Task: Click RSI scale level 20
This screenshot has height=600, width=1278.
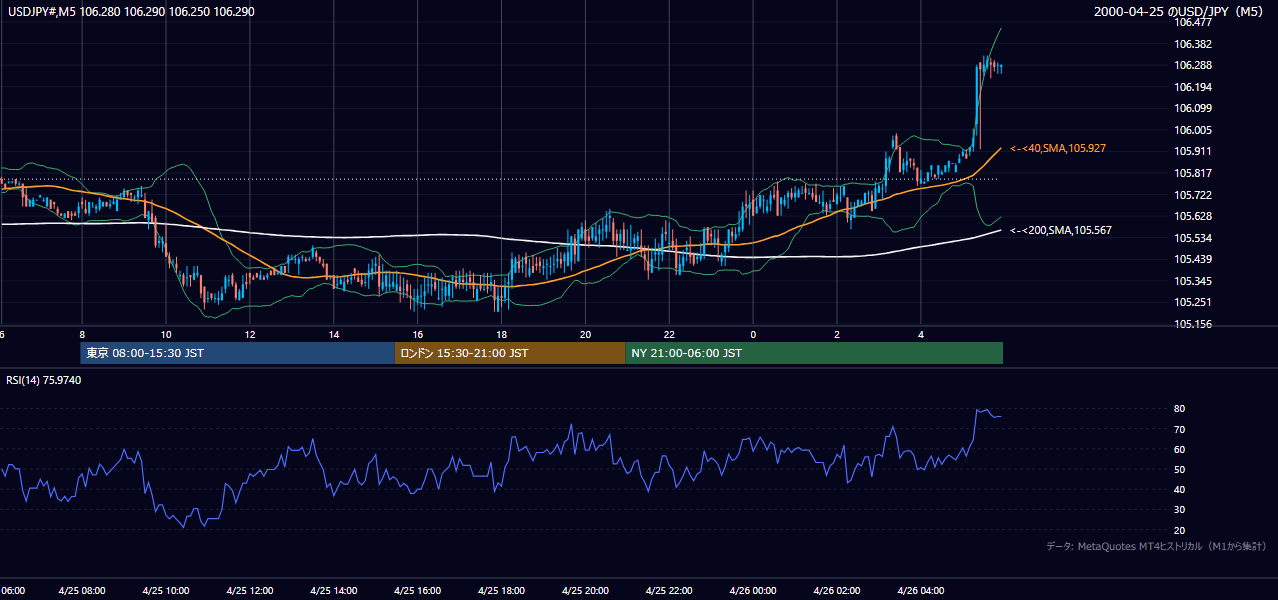Action: 1179,530
